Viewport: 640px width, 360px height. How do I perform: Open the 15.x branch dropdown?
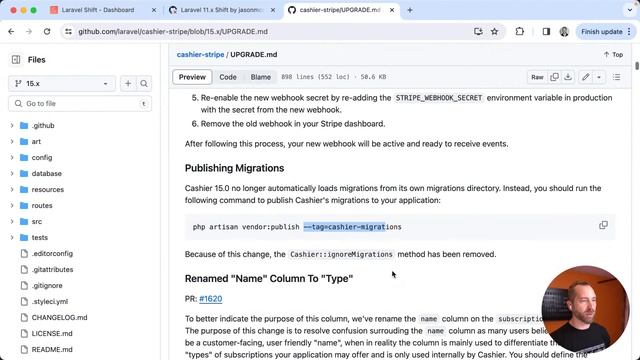[x=62, y=84]
